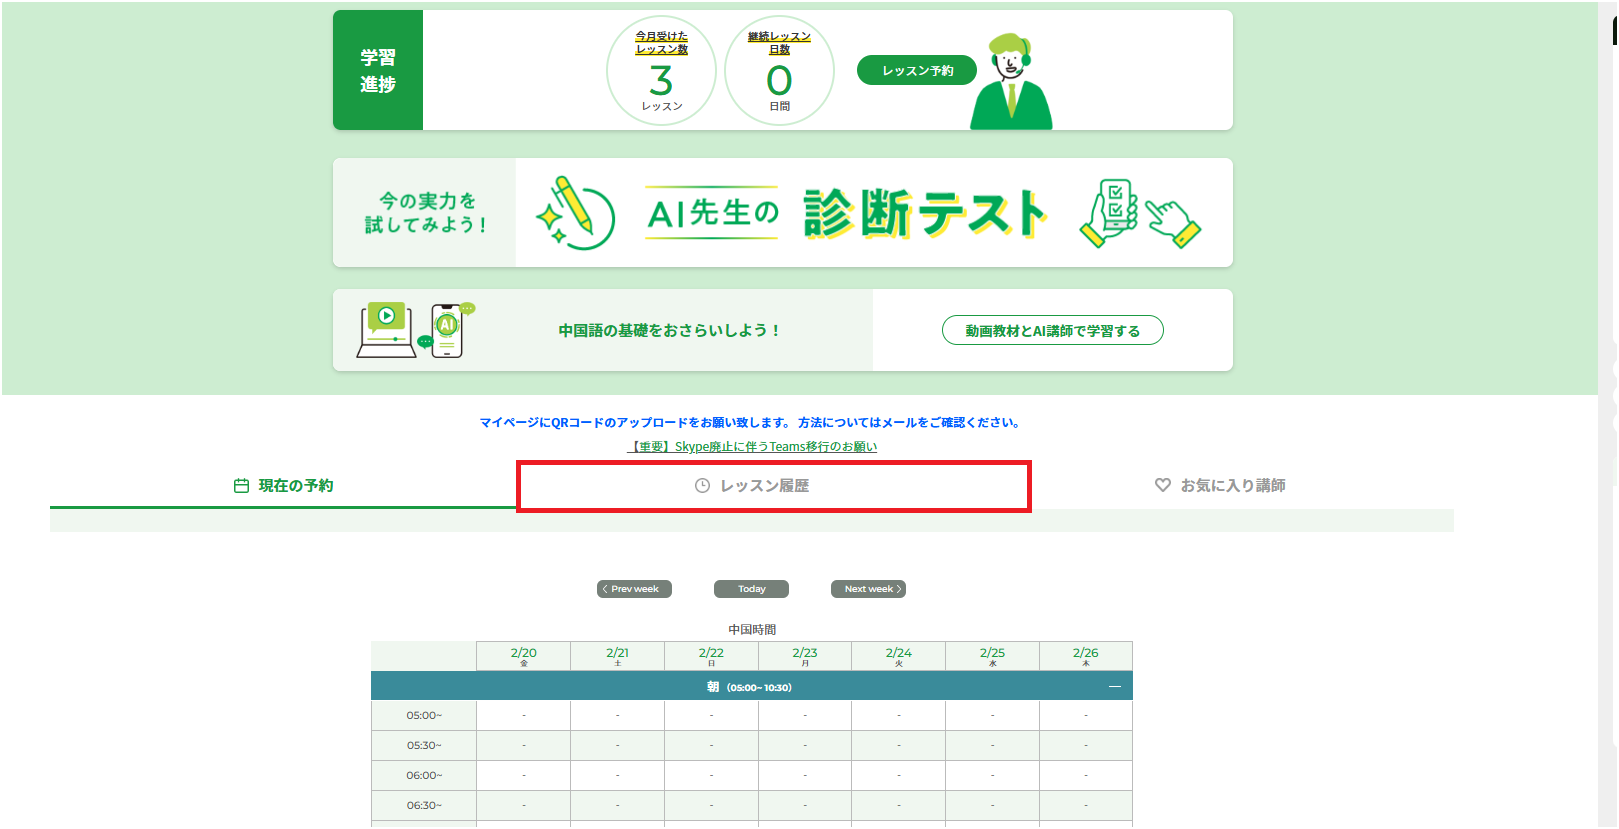This screenshot has width=1619, height=829.
Task: Click the calendar icon beside 現在の予約
Action: coord(241,486)
